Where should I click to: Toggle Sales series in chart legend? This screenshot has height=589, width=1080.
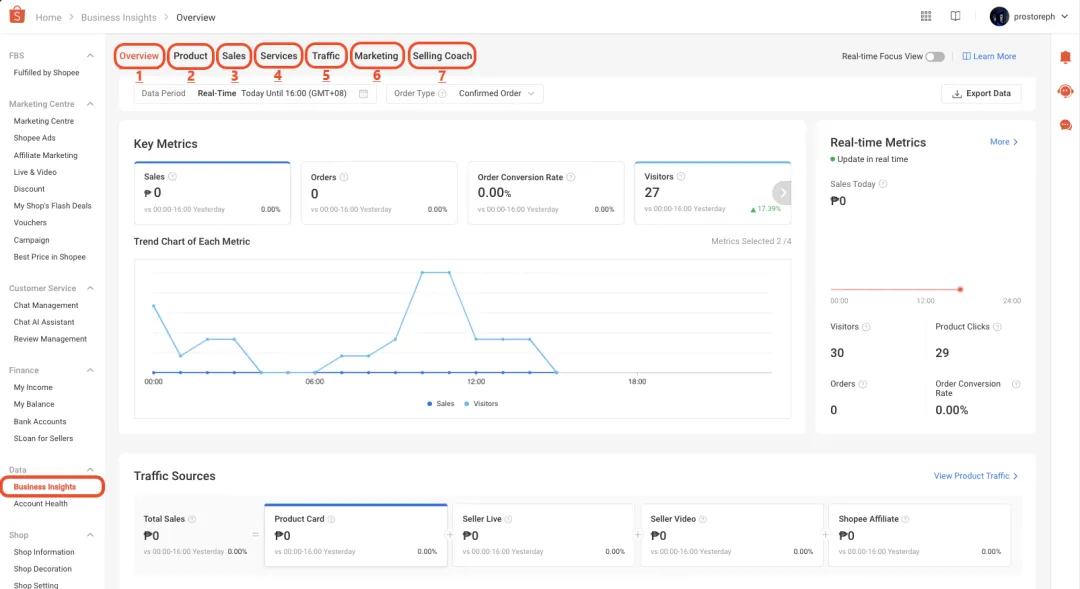[441, 404]
